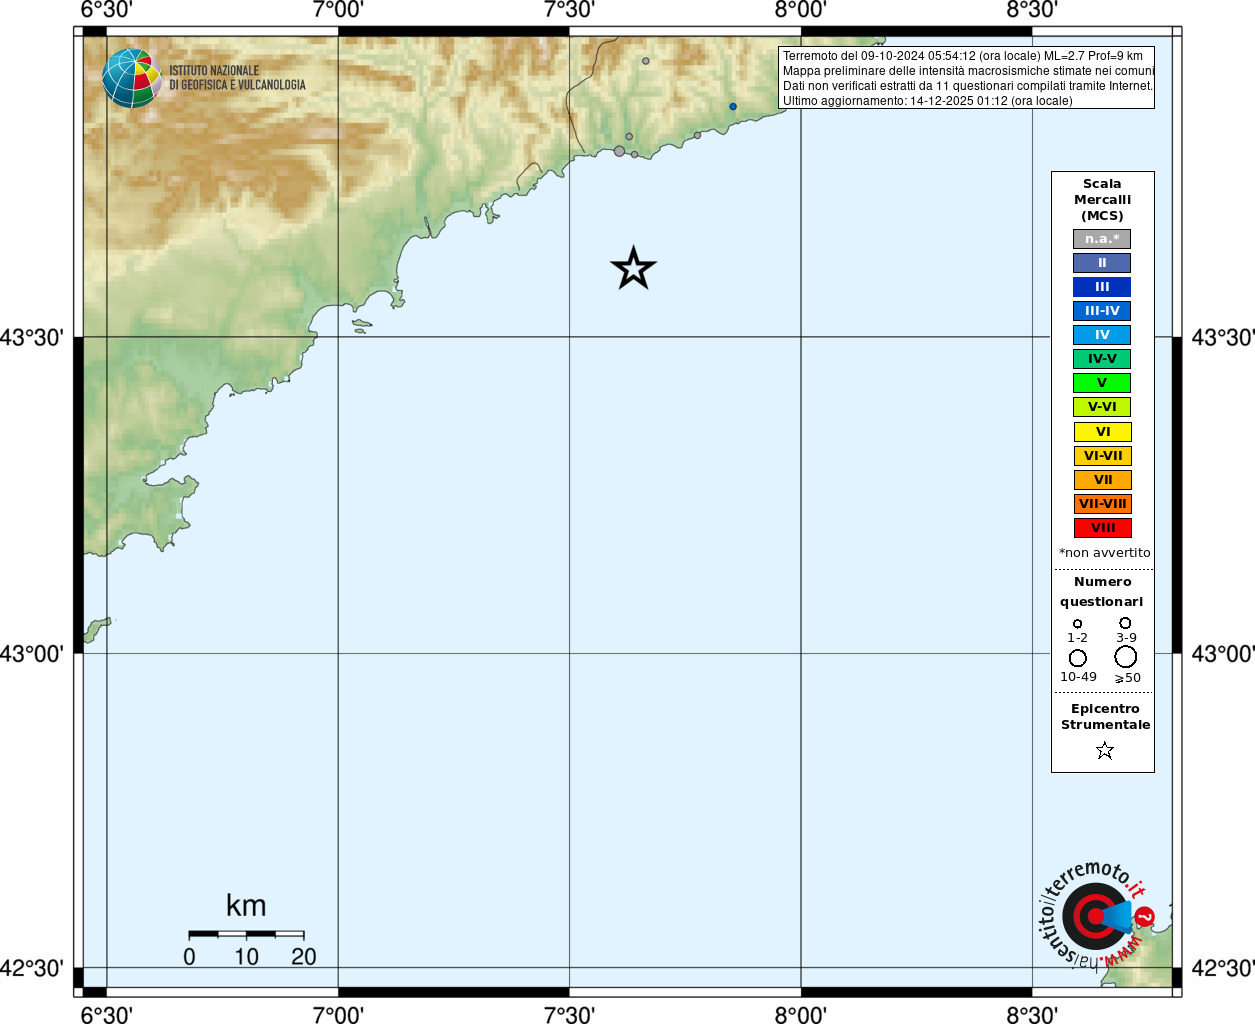Select the green V intensity swatch

[1102, 383]
